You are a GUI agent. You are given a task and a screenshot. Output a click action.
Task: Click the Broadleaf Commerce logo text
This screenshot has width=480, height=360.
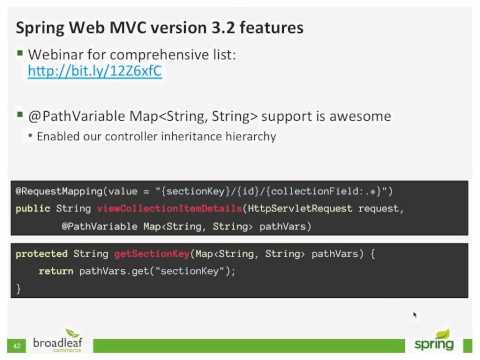pyautogui.click(x=57, y=343)
